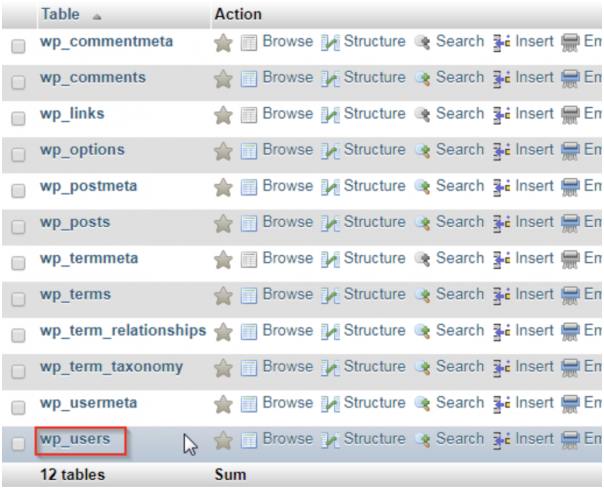This screenshot has height=489, width=604.
Task: Click the Table column header
Action: (60, 15)
